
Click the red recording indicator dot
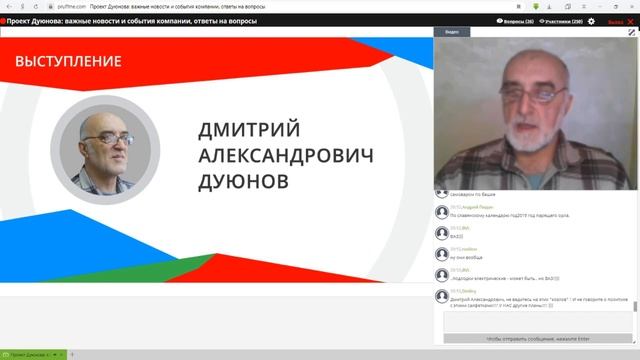tap(3, 21)
